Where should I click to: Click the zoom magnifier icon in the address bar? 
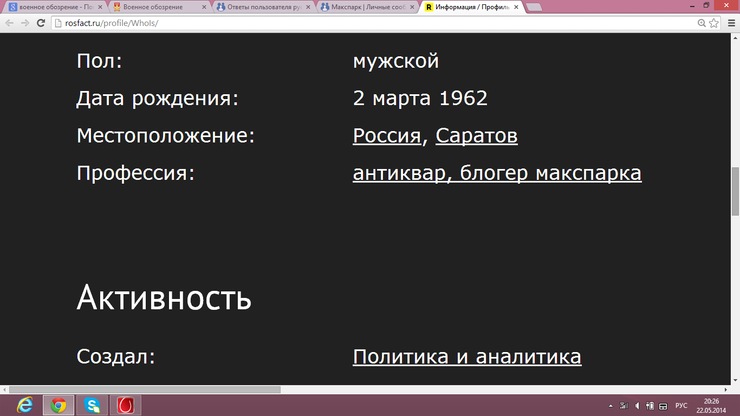tap(702, 23)
